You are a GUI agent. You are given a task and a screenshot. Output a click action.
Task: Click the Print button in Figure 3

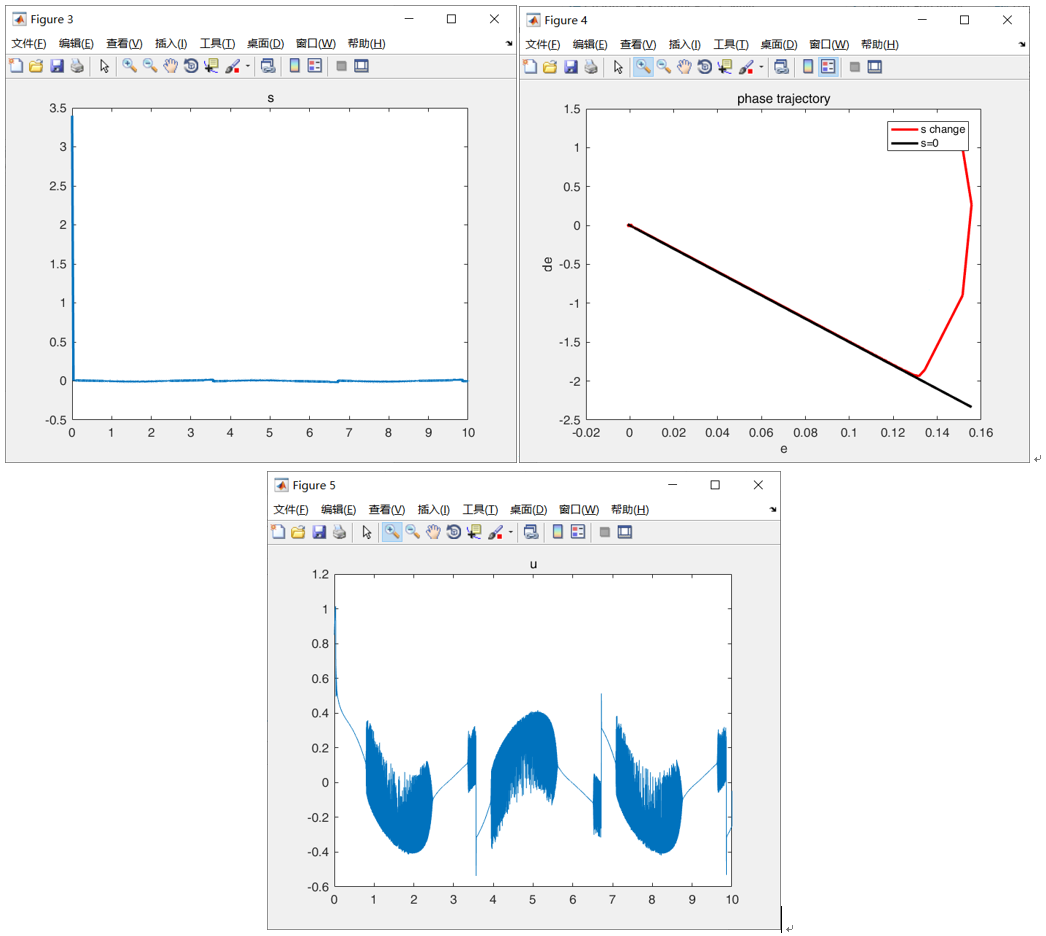pos(78,67)
